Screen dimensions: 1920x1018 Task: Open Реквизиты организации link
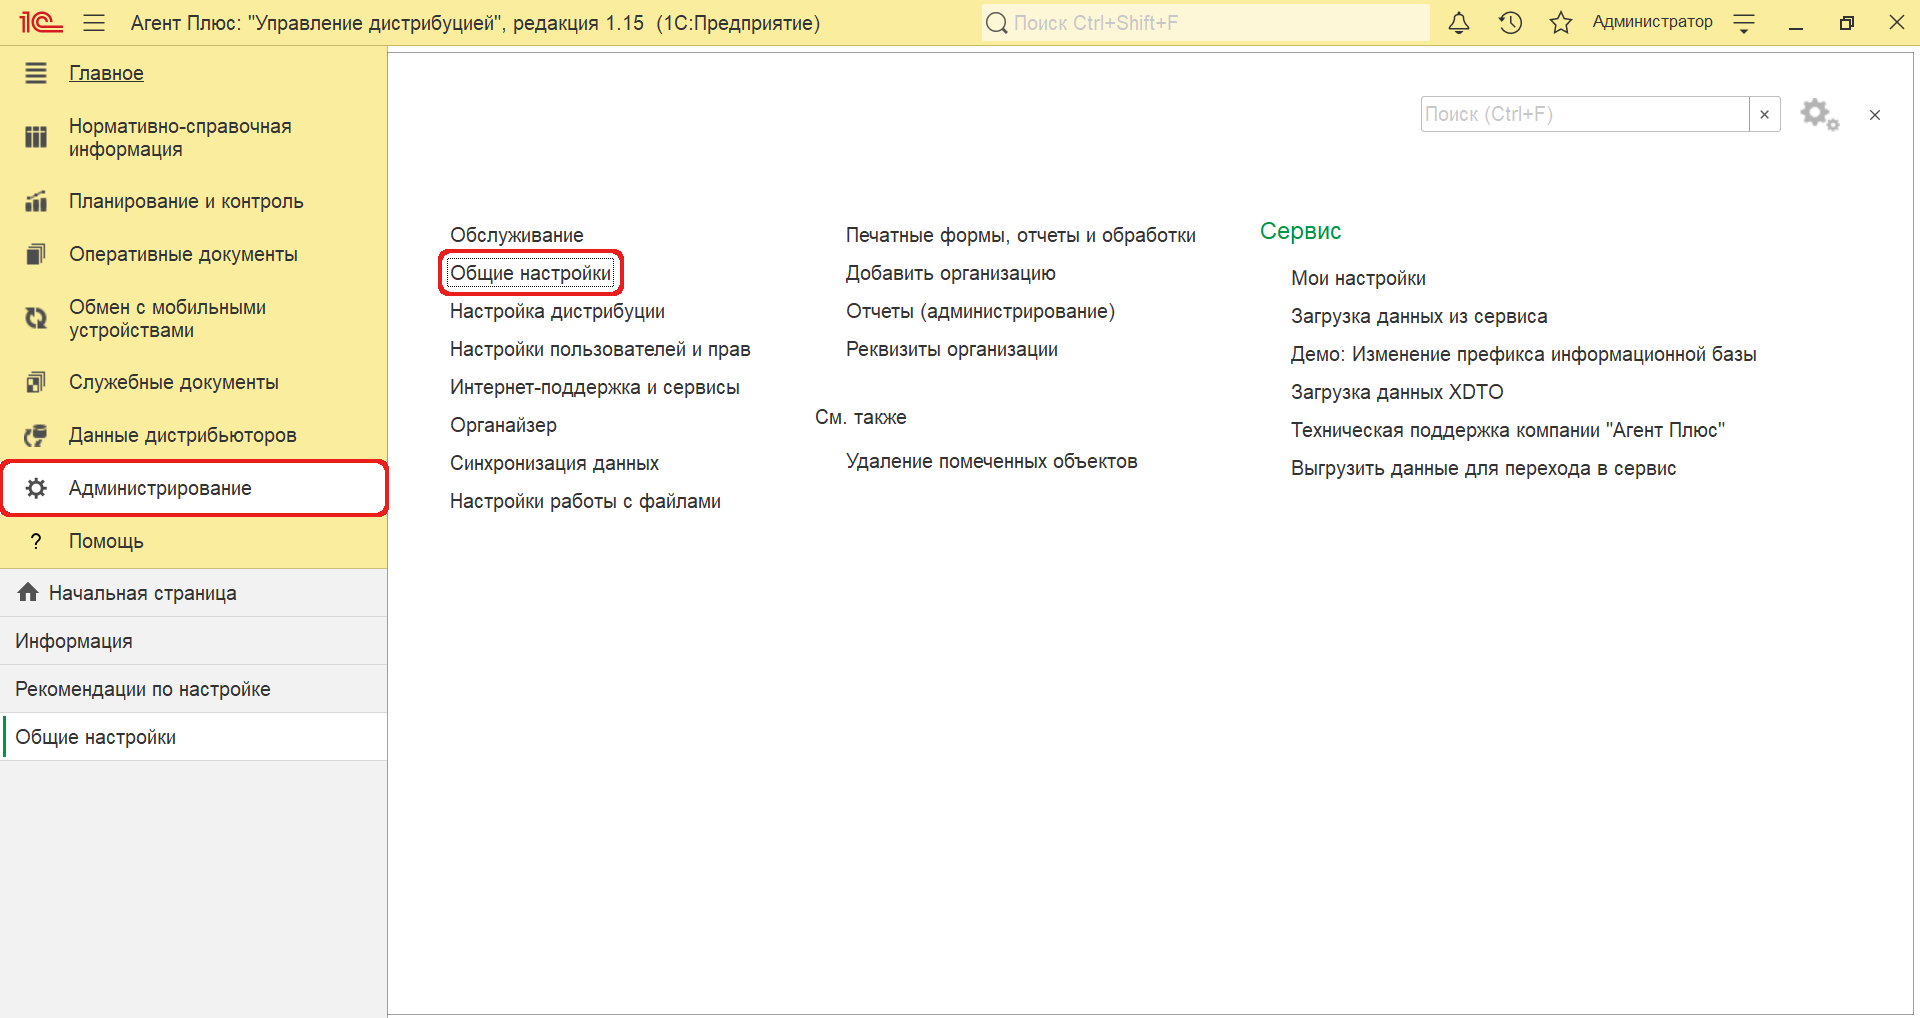[952, 349]
